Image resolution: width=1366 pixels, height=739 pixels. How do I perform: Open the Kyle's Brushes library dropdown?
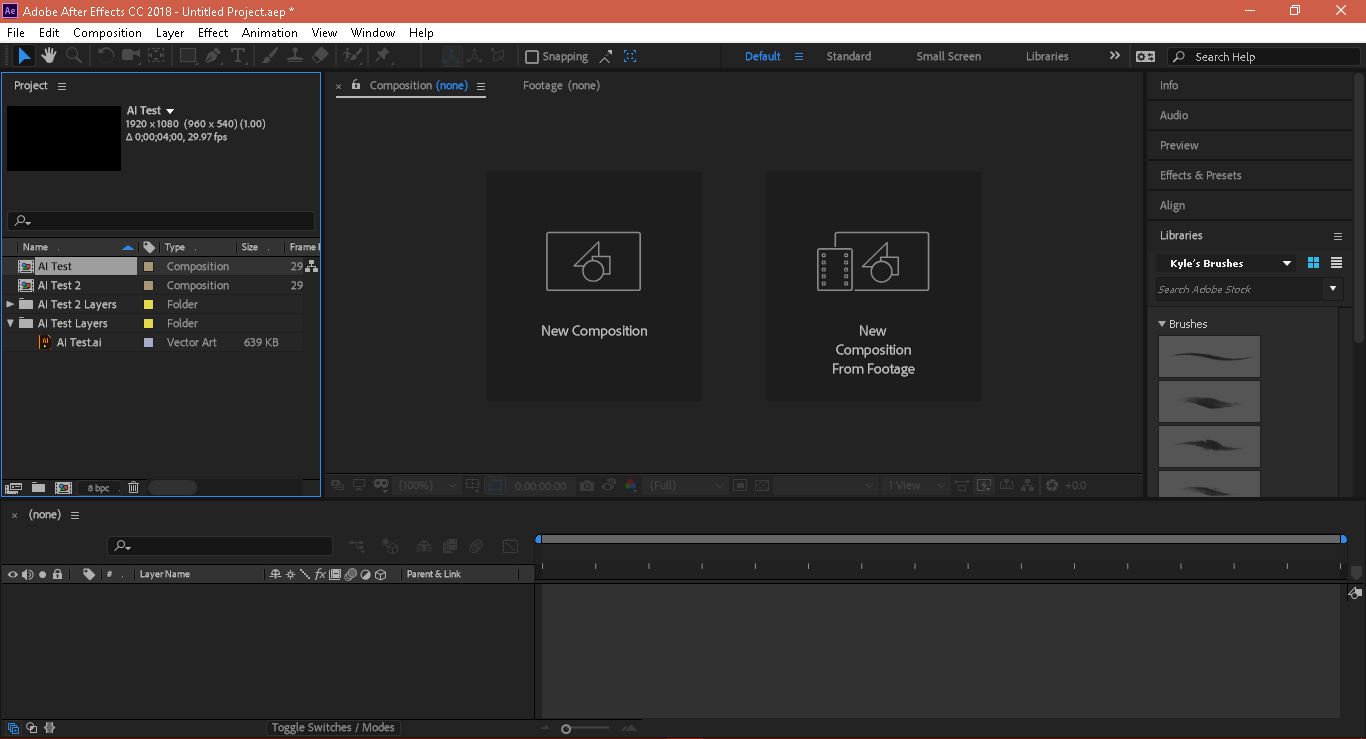1286,263
